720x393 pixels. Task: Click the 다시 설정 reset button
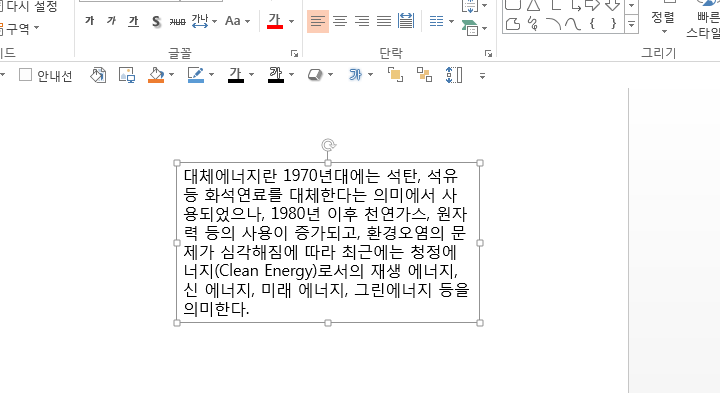tap(28, 6)
